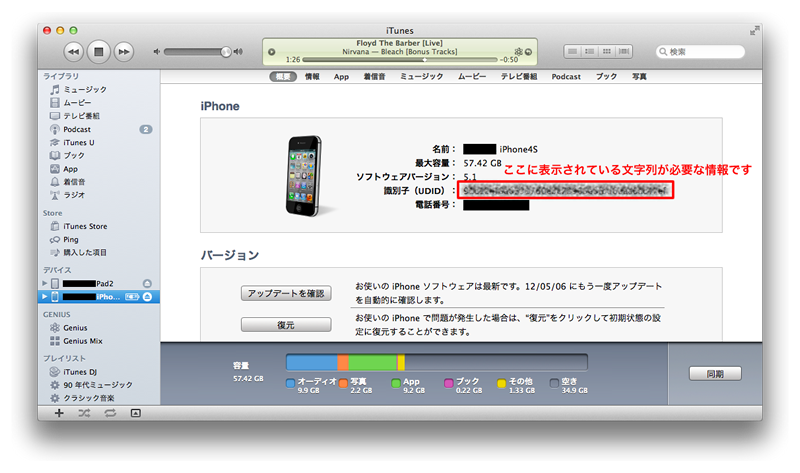Switch to the 着信音 tab
Screen dimensions: 800x473
tap(374, 77)
